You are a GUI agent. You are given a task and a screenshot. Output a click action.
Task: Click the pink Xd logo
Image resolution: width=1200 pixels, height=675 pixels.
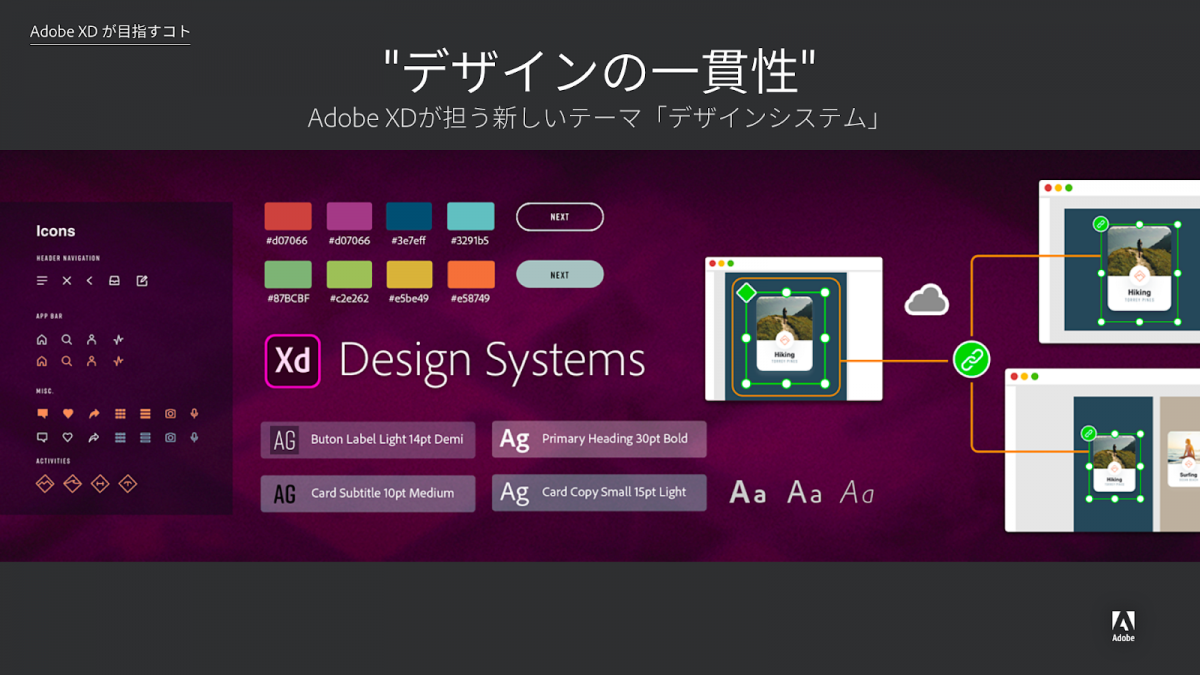tap(292, 360)
